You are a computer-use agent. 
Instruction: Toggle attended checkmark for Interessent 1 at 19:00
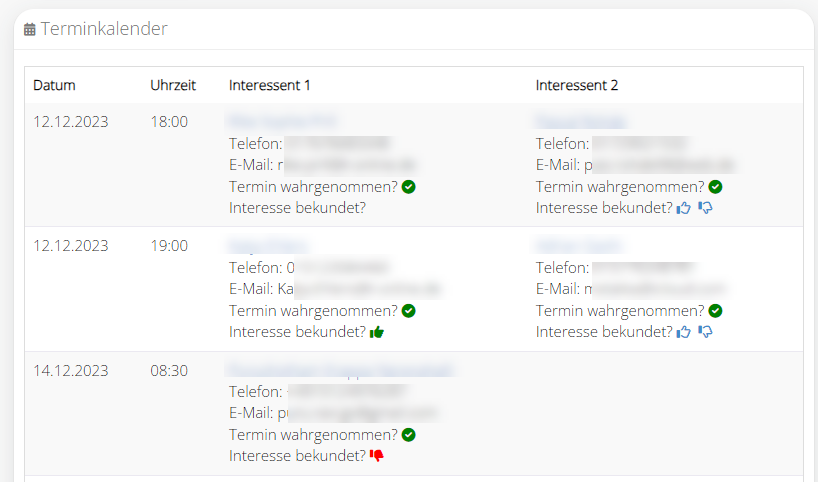click(x=408, y=311)
